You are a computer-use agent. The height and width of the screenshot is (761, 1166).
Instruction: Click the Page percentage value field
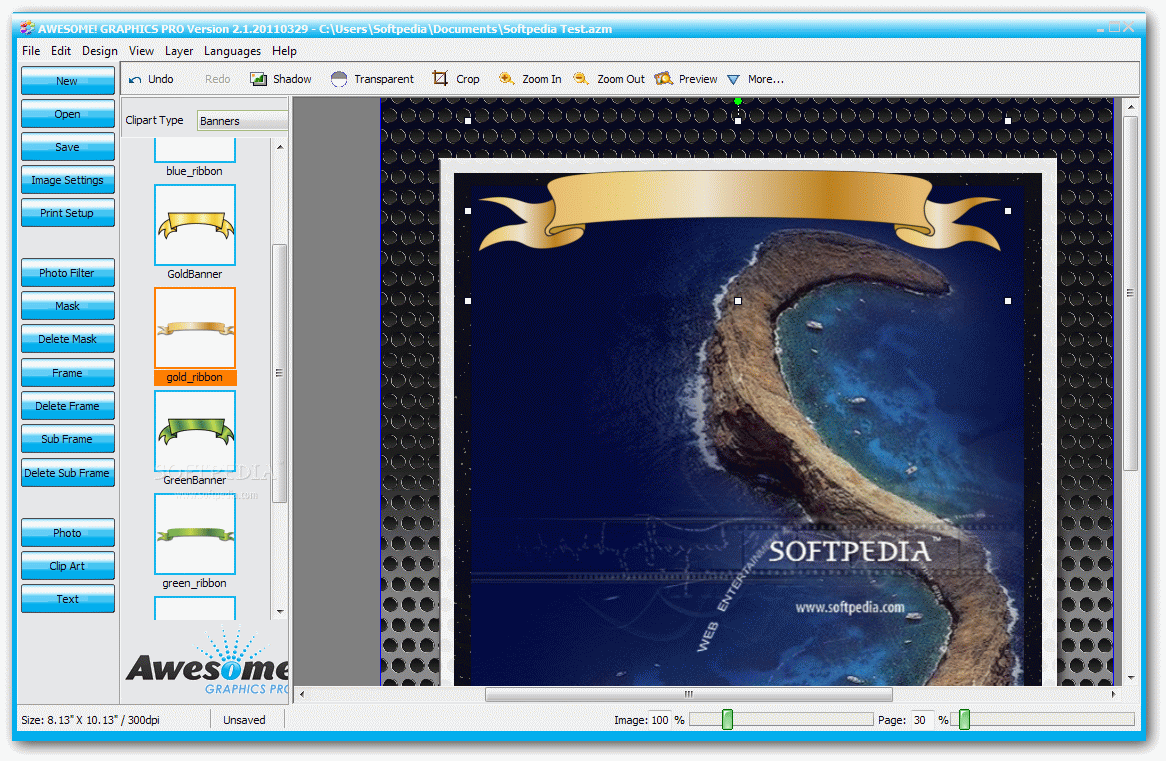922,720
